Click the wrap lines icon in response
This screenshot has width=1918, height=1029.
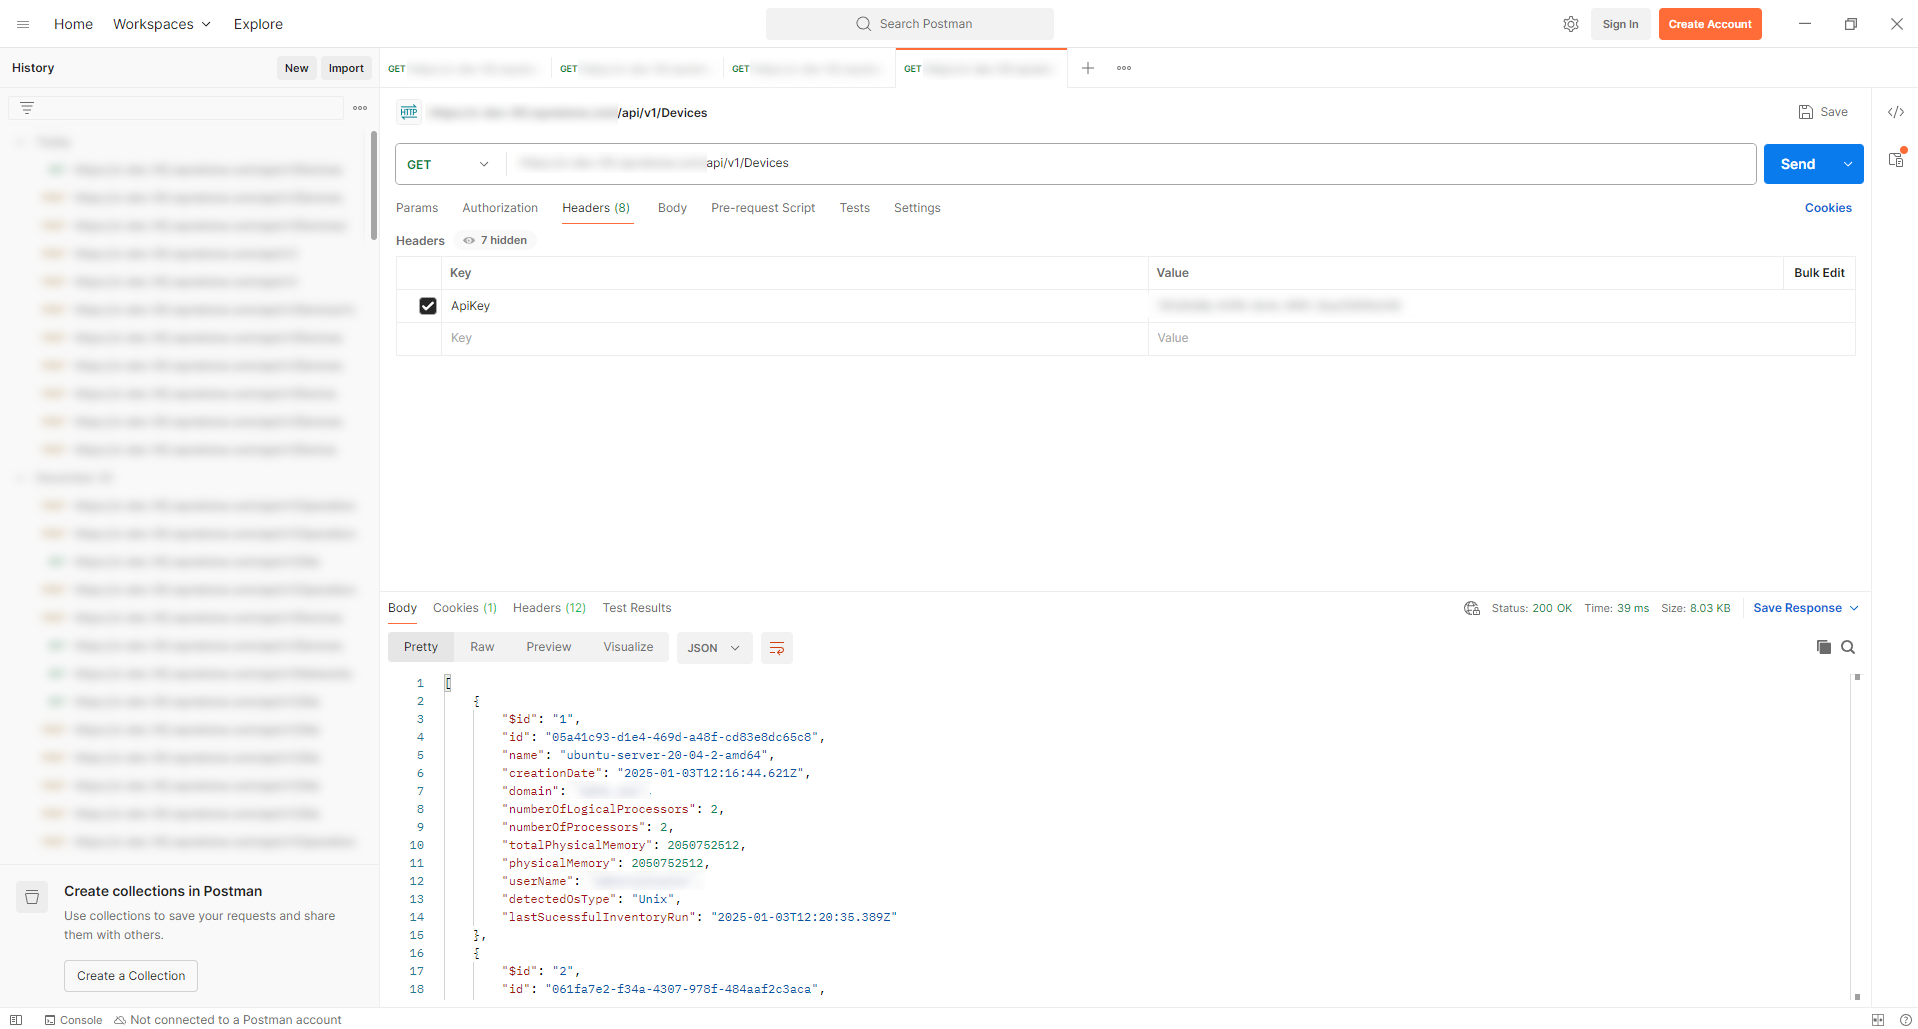776,648
